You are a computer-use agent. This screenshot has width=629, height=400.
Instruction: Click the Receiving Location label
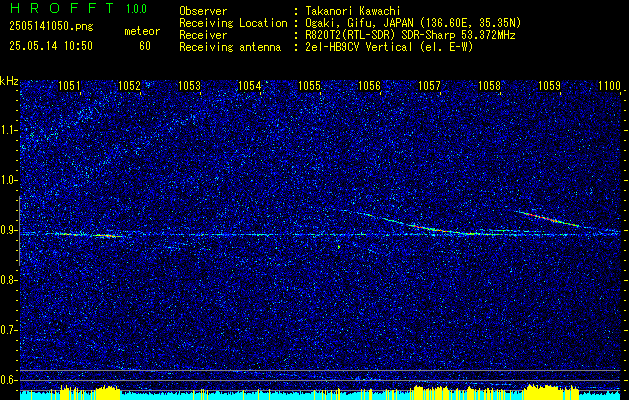233,23
